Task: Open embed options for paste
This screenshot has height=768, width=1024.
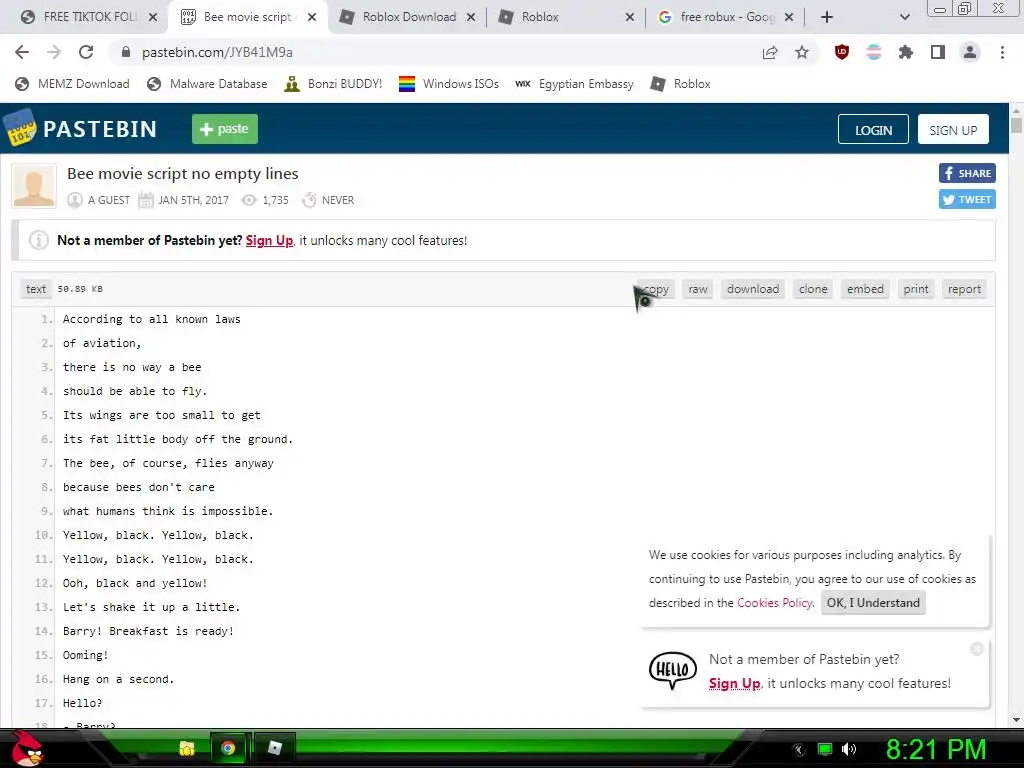Action: tap(865, 289)
